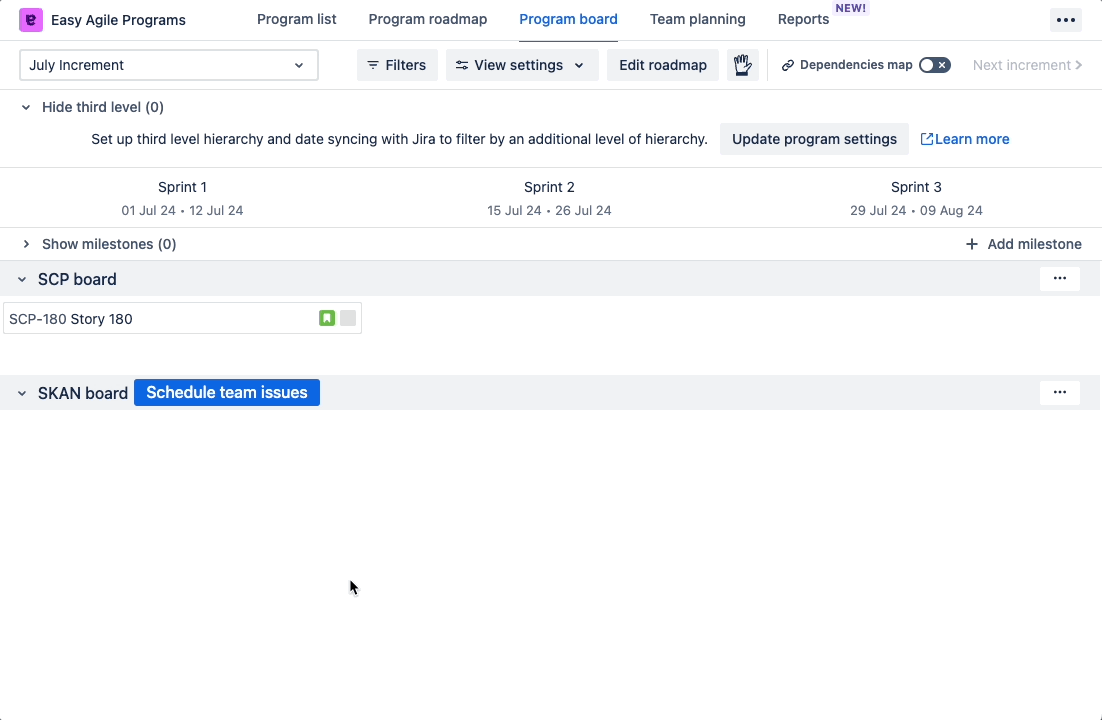Toggle the Dependencies map switch
This screenshot has width=1102, height=720.
934,65
